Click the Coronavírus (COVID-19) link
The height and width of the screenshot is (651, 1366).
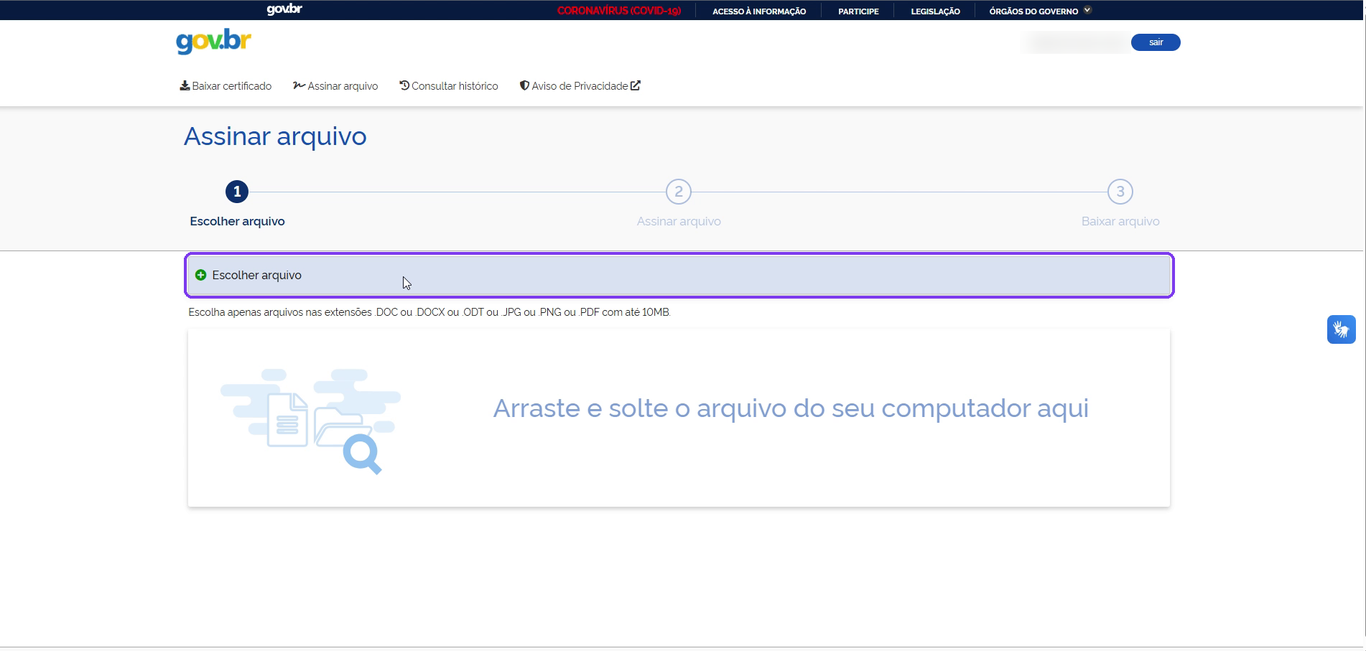[x=619, y=11]
